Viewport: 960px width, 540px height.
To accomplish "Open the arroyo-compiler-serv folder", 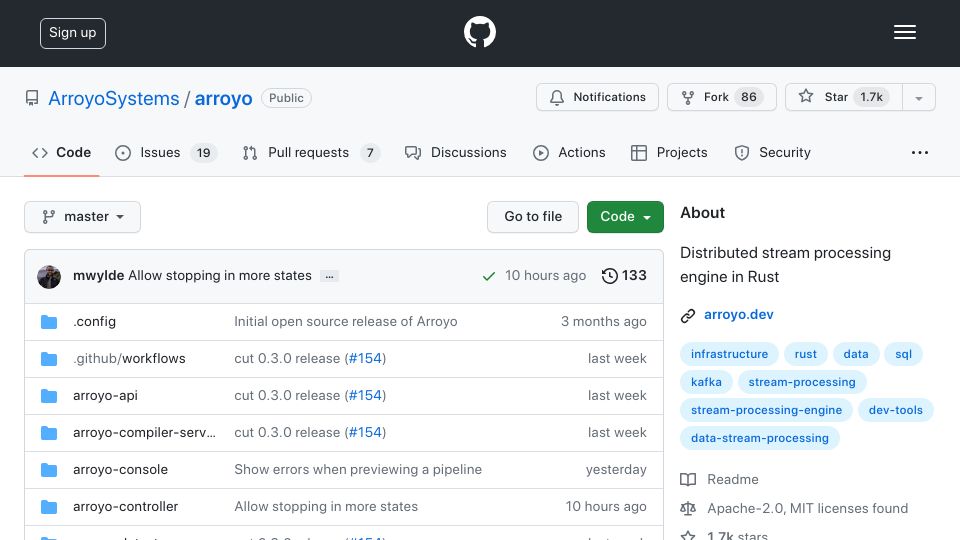I will 144,432.
